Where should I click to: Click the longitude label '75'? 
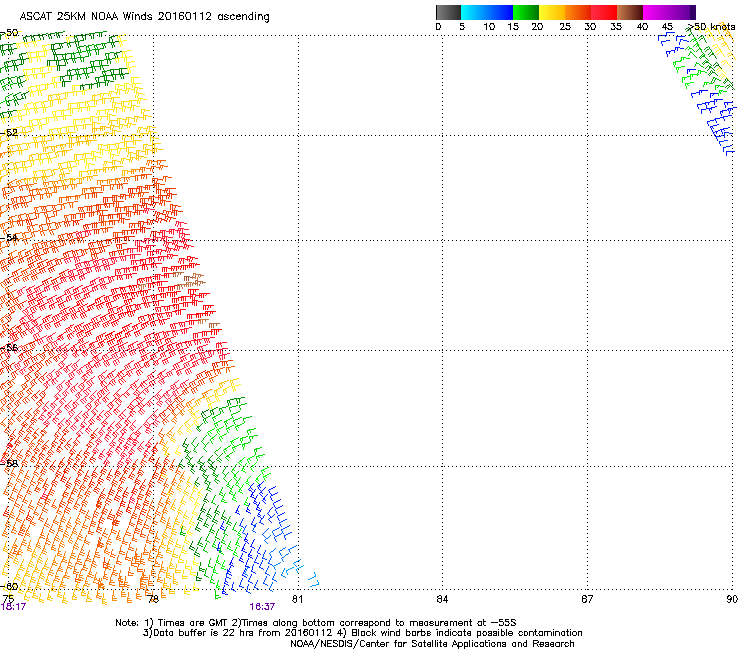coord(8,599)
